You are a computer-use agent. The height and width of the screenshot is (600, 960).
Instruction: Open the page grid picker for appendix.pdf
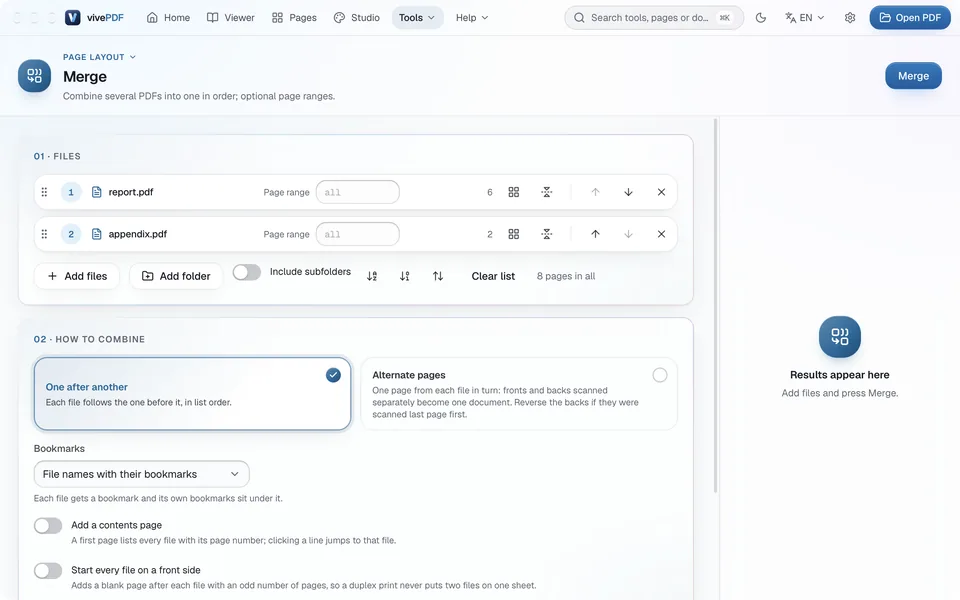[x=514, y=234]
